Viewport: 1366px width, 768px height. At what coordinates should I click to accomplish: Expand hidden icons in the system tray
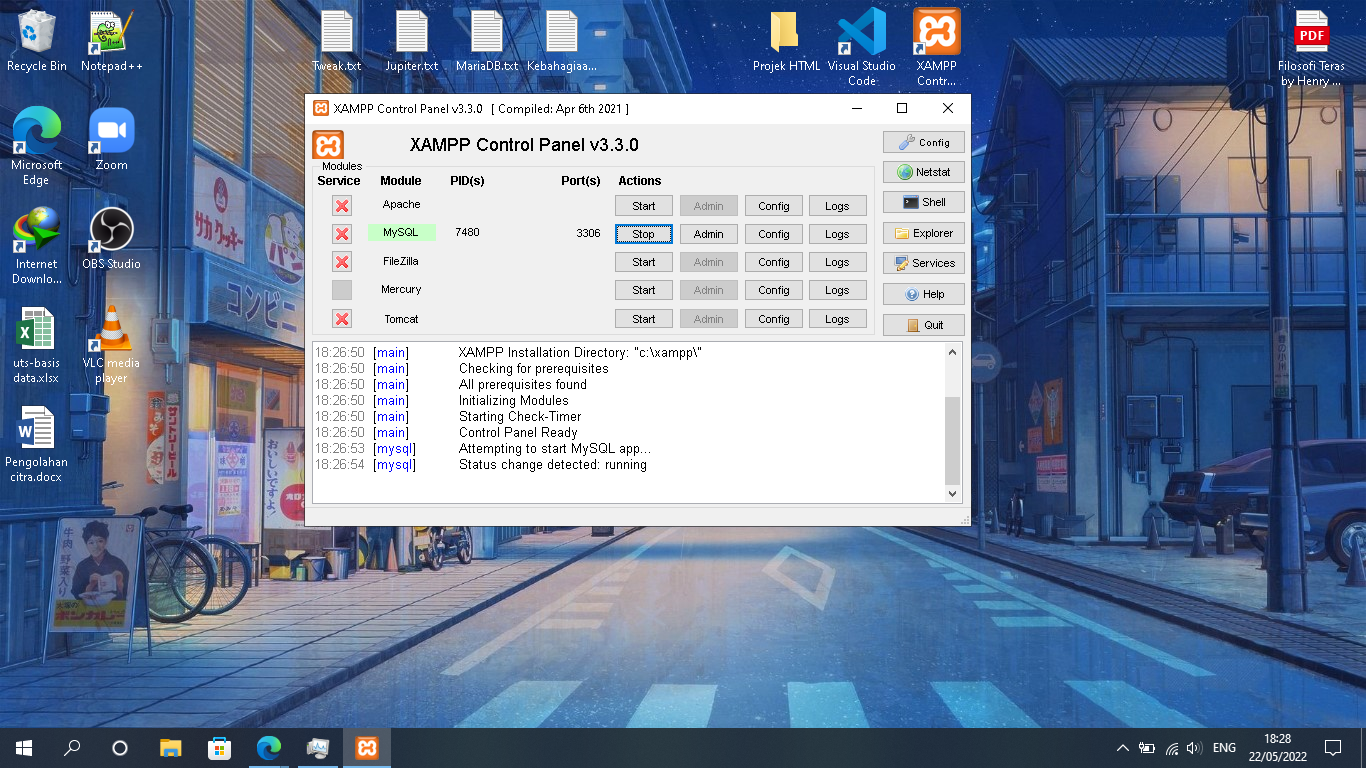coord(1121,747)
